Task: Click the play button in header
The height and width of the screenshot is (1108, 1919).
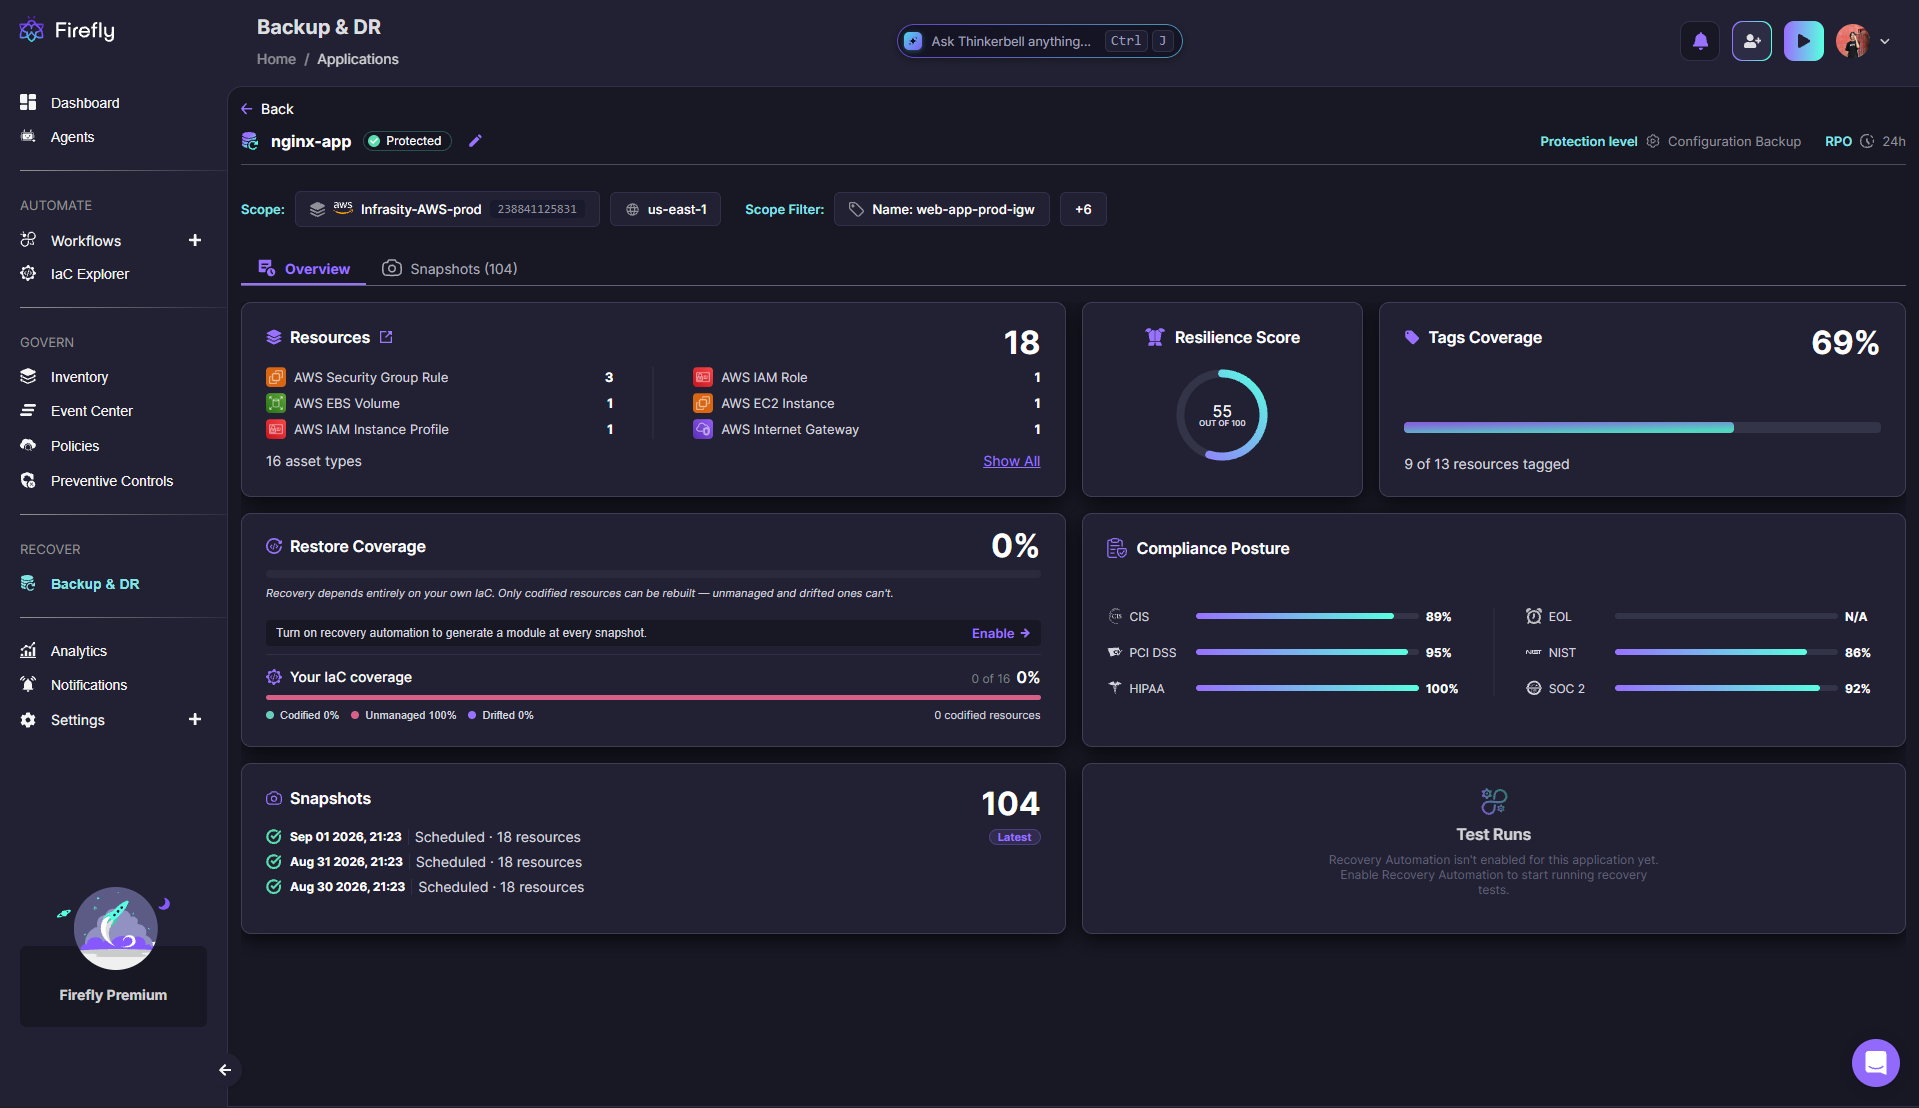Action: (x=1803, y=41)
